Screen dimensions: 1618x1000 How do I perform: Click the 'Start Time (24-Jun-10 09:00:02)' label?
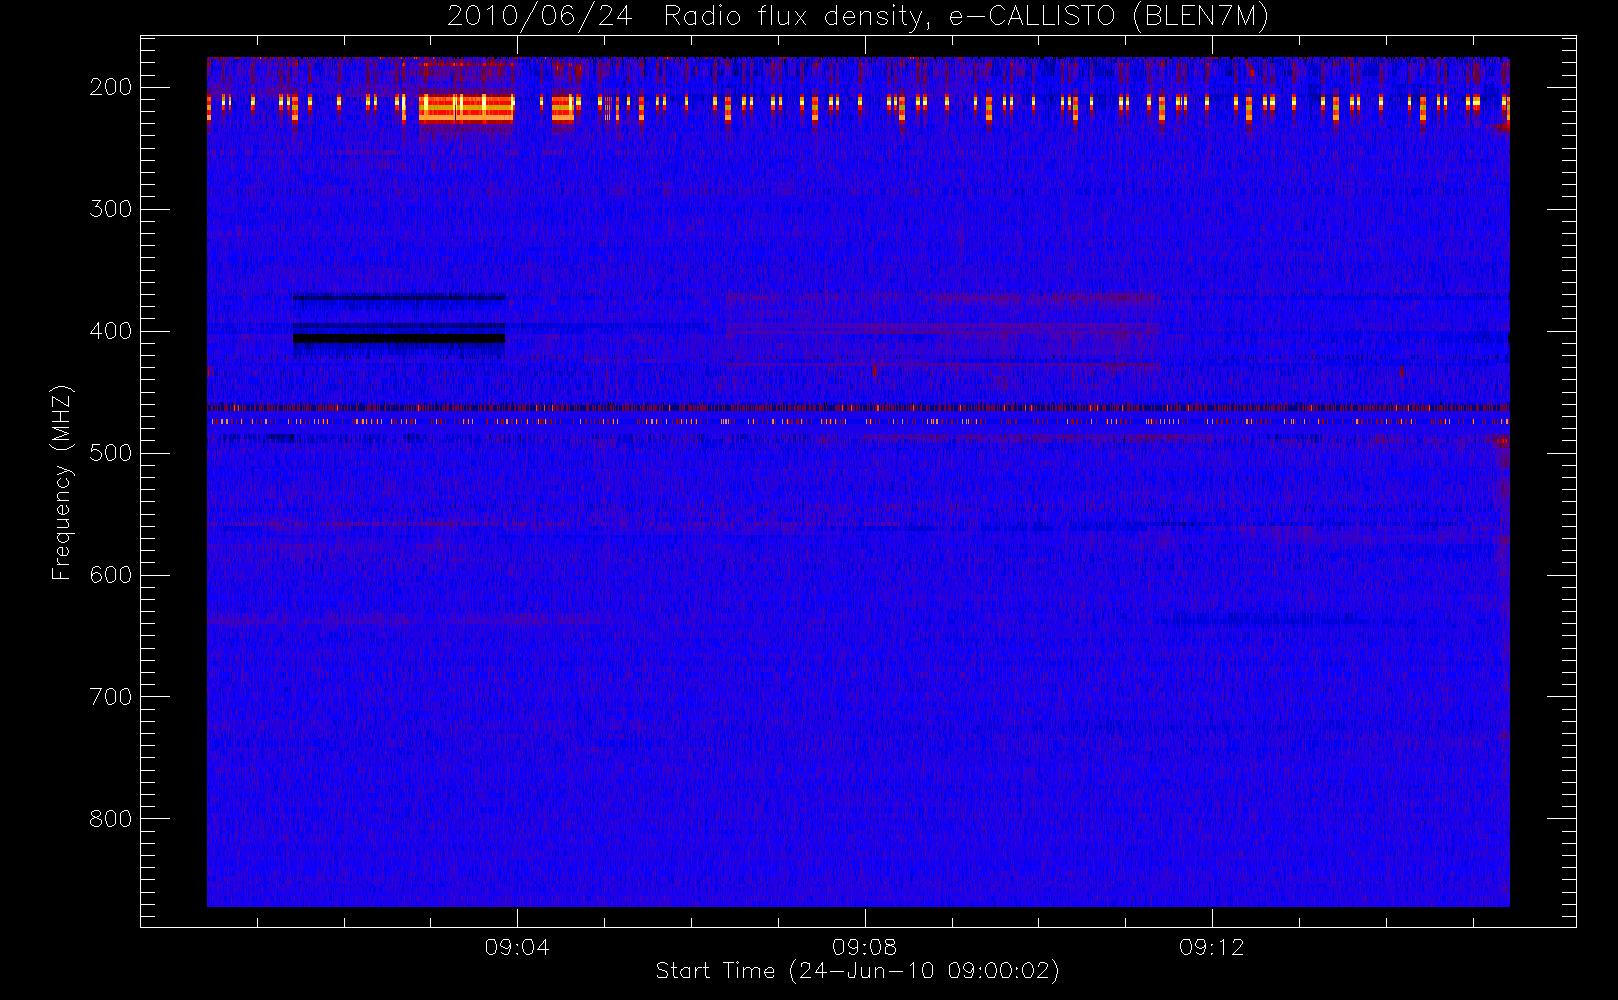(x=857, y=971)
